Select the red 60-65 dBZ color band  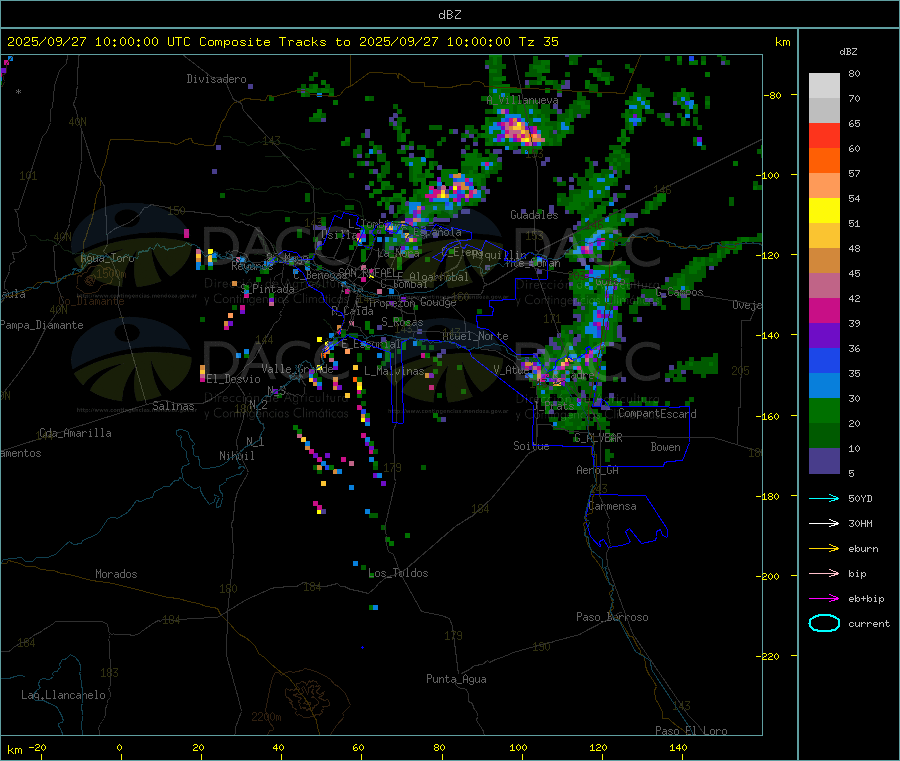click(824, 135)
